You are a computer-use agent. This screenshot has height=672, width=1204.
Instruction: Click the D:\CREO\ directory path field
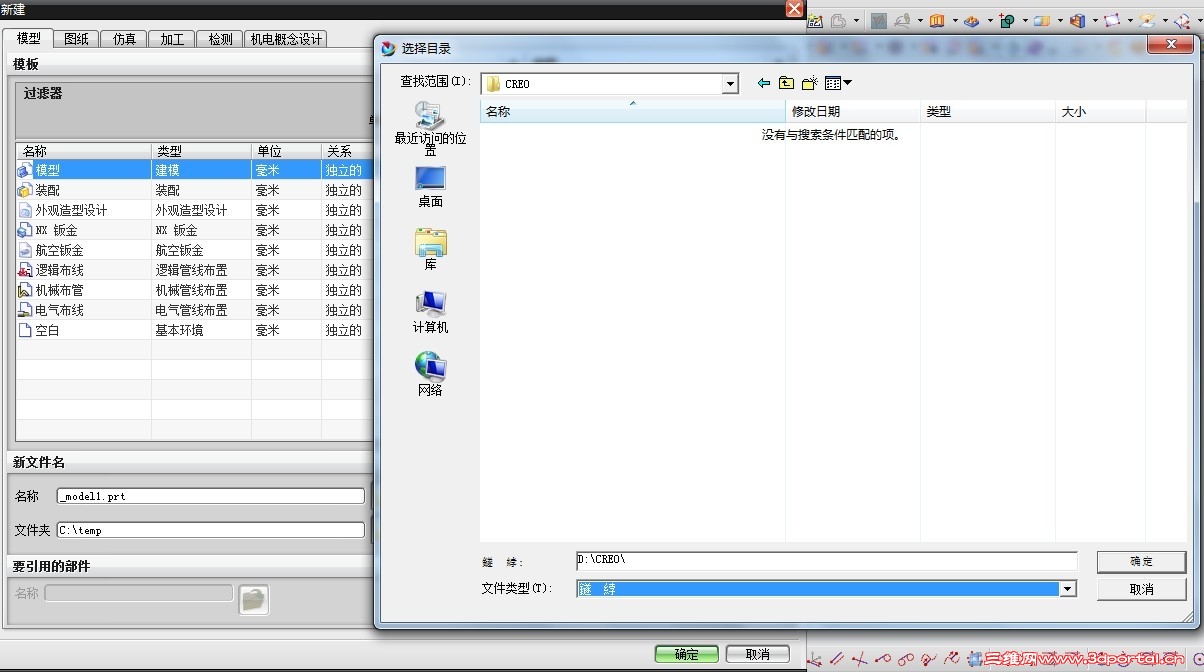click(x=827, y=560)
